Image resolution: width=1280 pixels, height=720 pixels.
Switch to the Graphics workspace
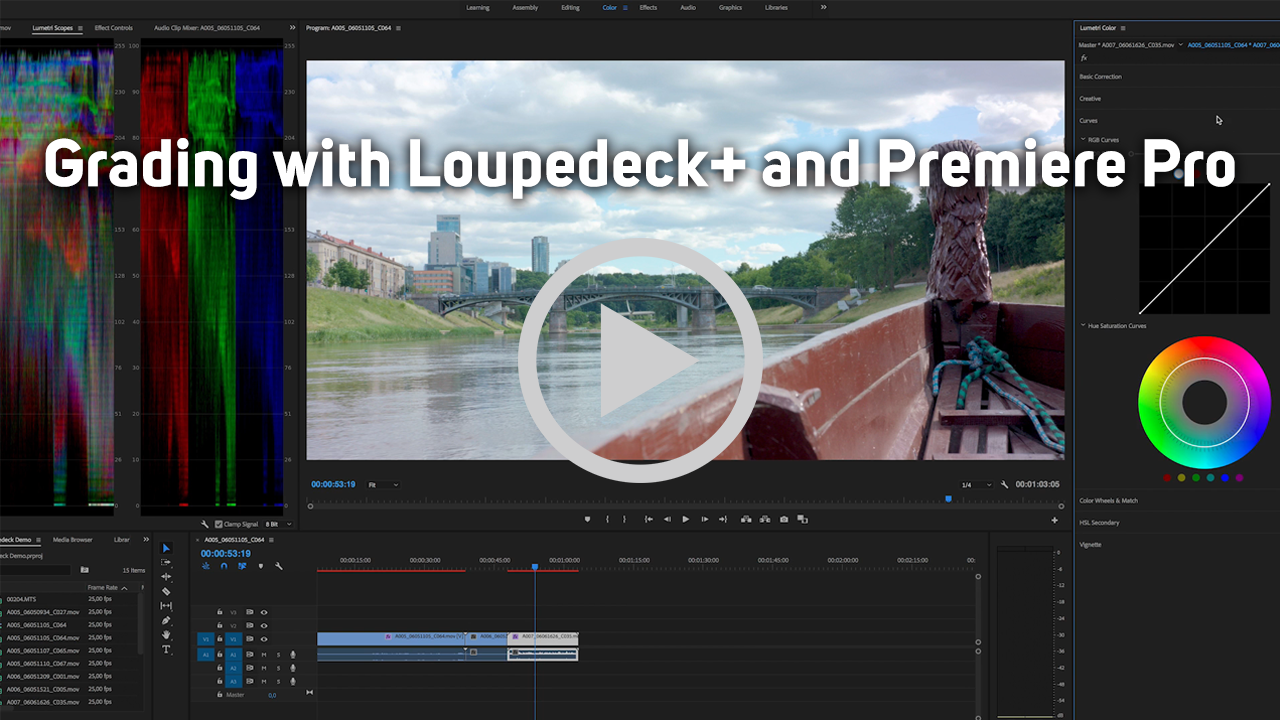click(x=731, y=7)
